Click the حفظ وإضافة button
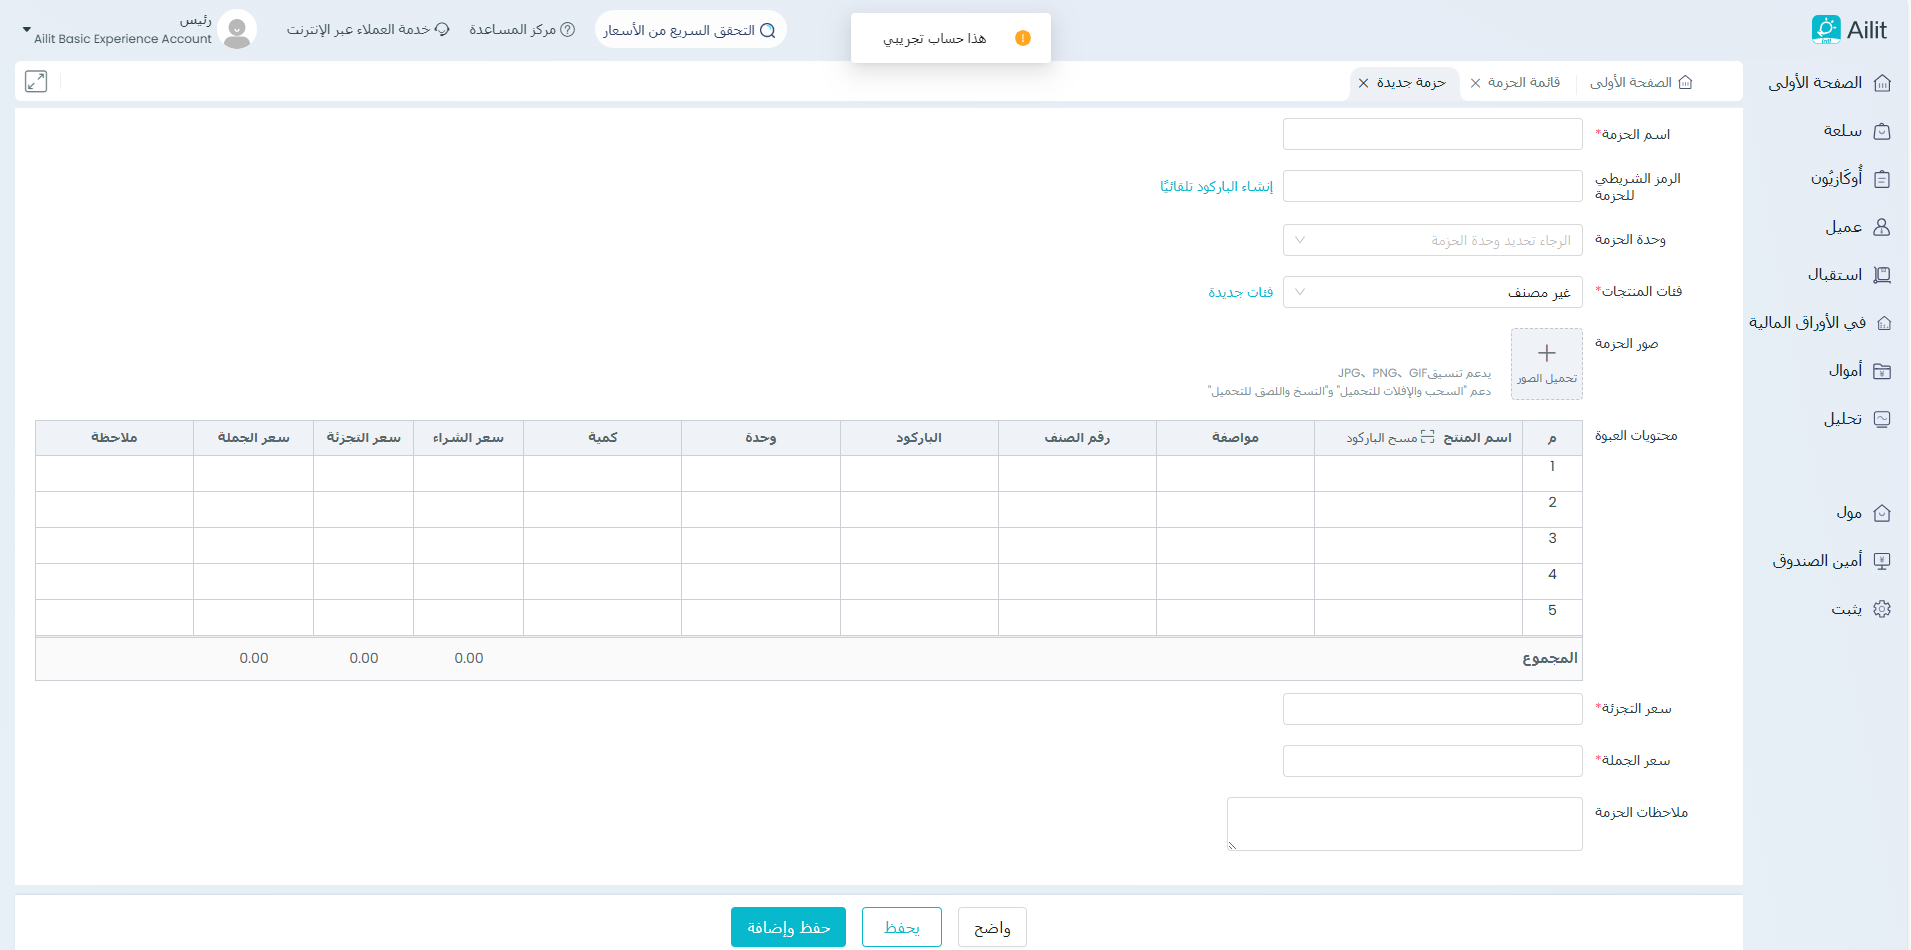 788,927
